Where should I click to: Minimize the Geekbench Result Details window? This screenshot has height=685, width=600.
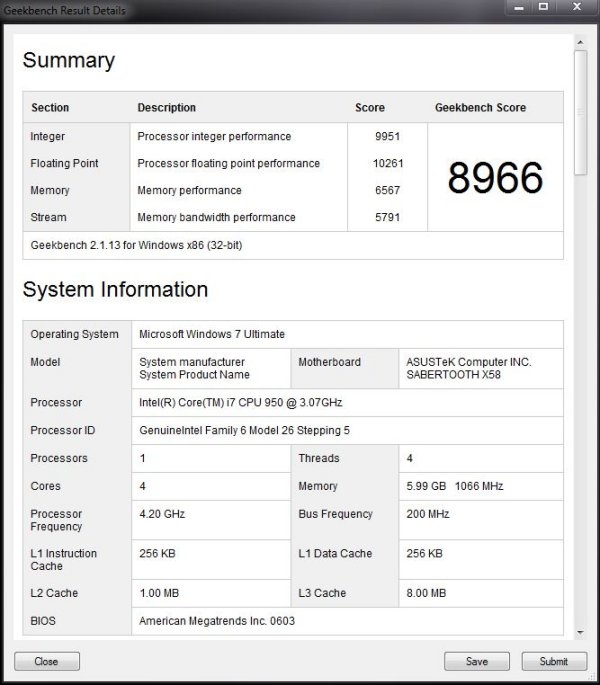point(519,7)
